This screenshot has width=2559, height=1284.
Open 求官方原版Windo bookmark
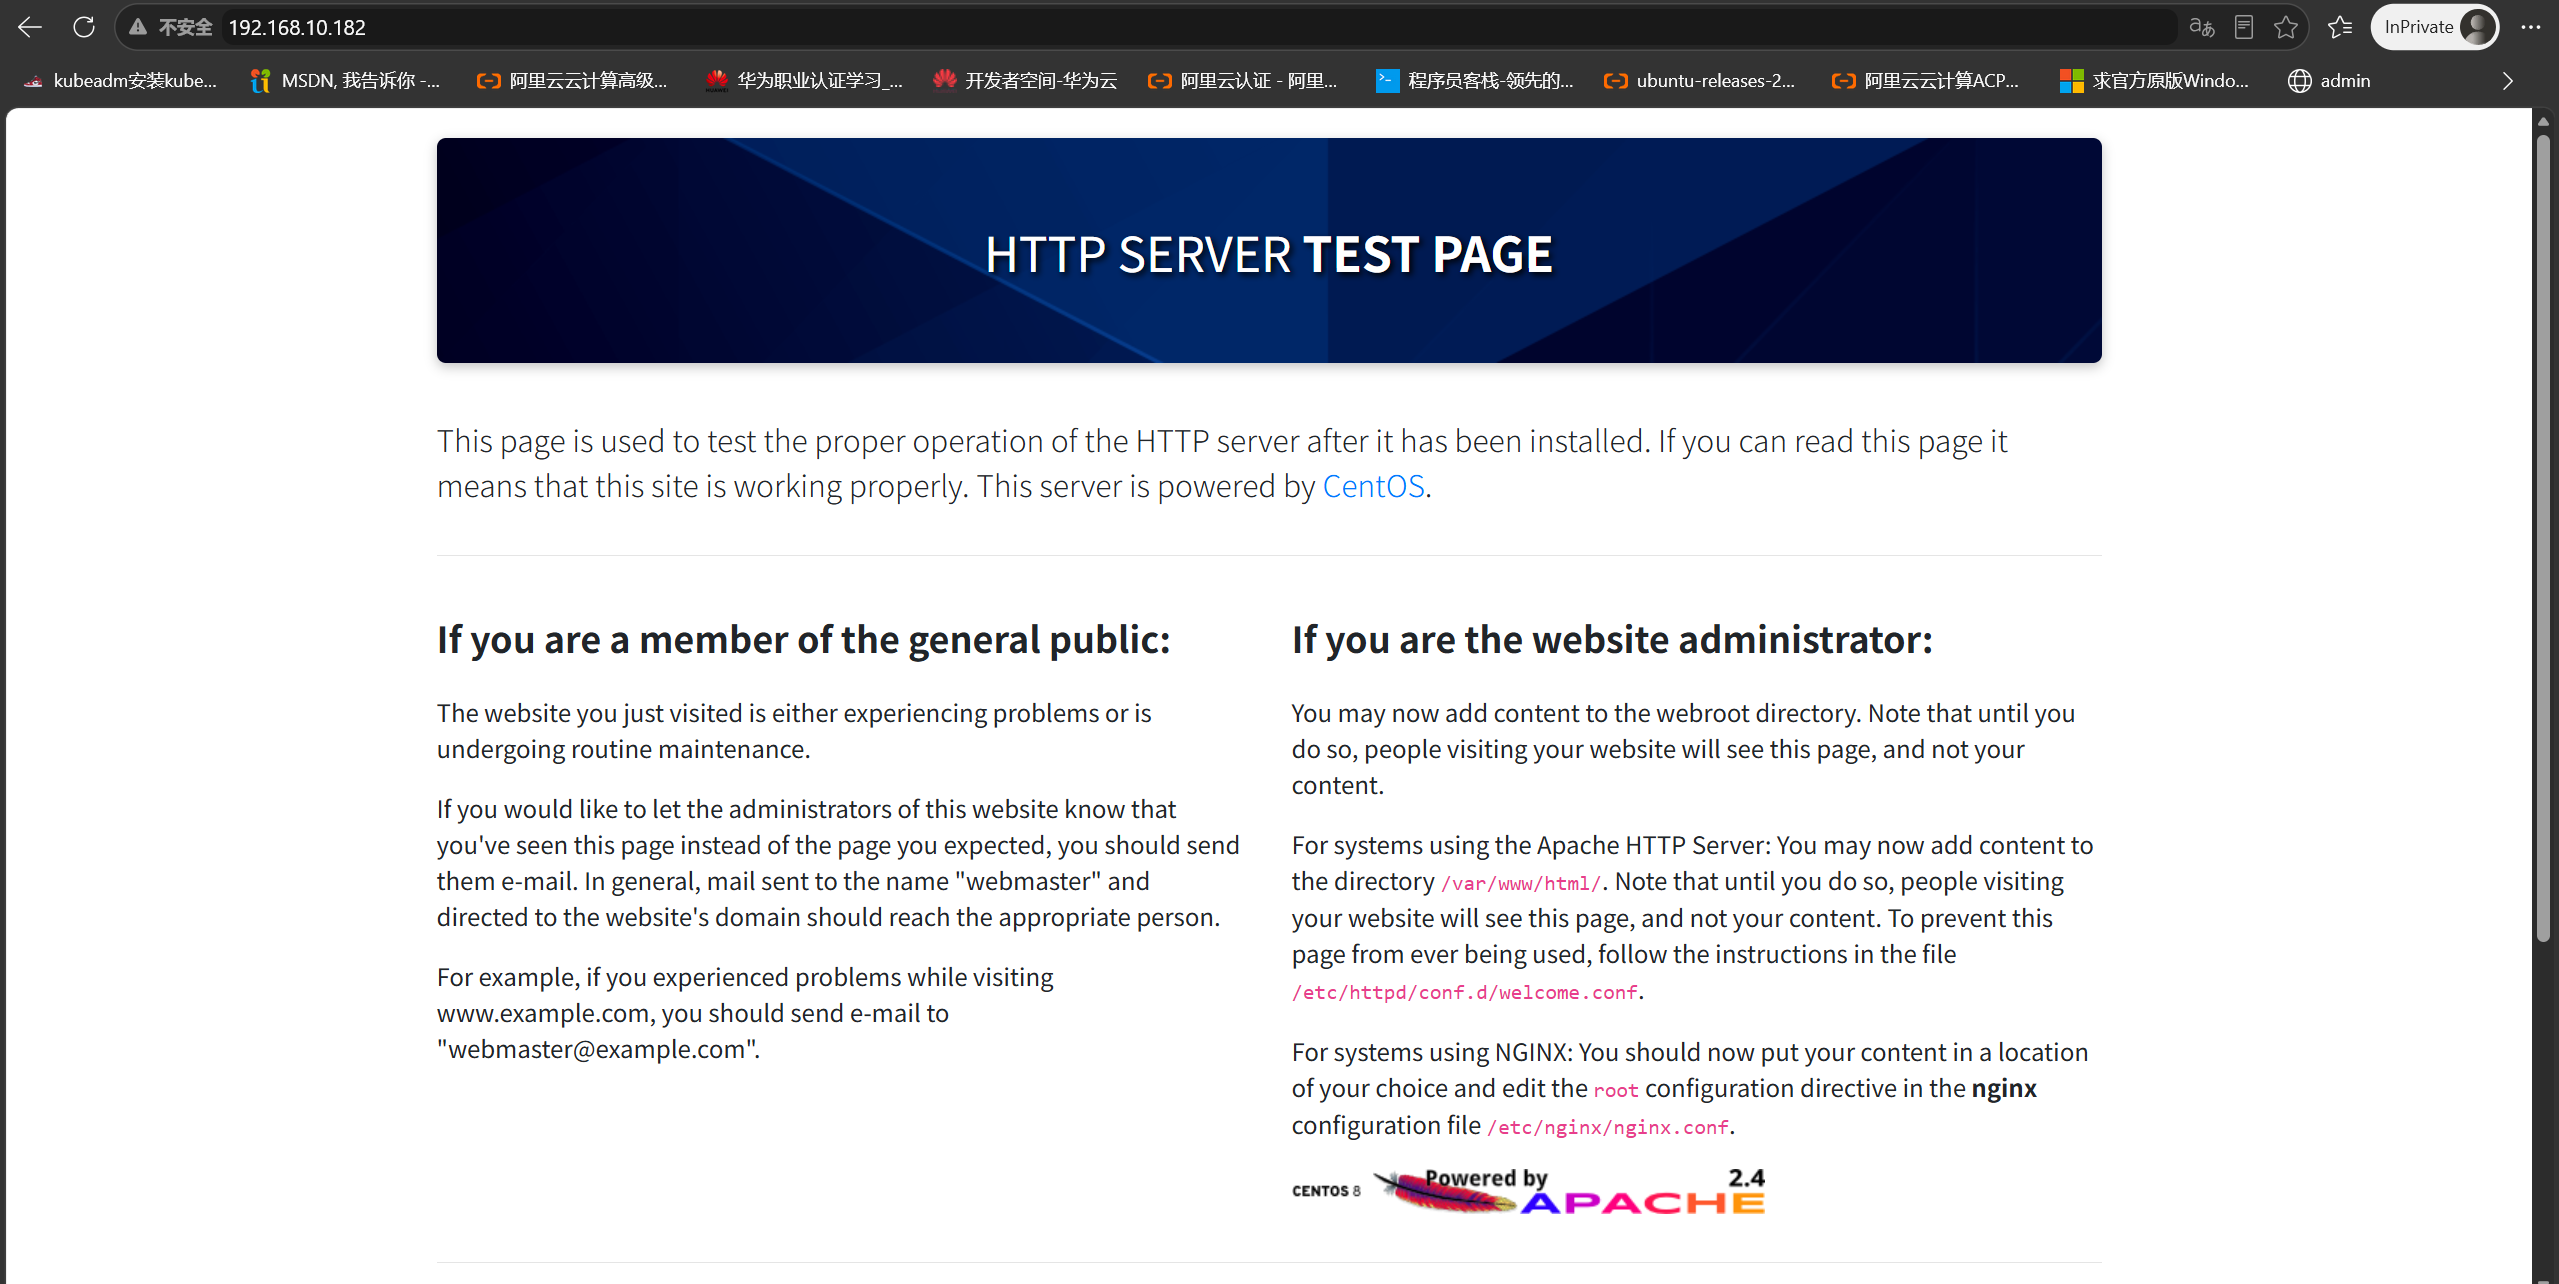2155,81
